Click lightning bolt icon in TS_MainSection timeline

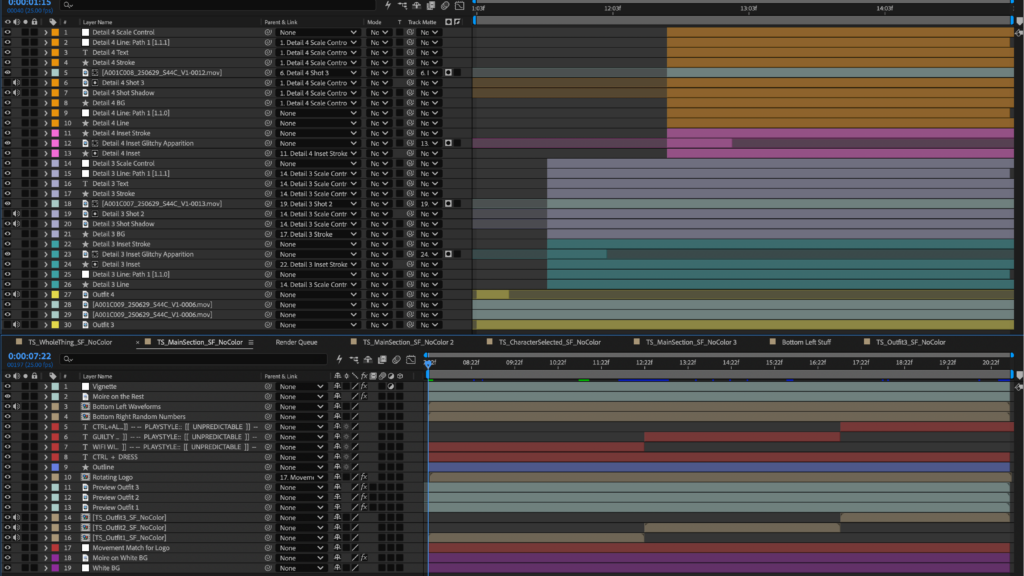coord(339,359)
